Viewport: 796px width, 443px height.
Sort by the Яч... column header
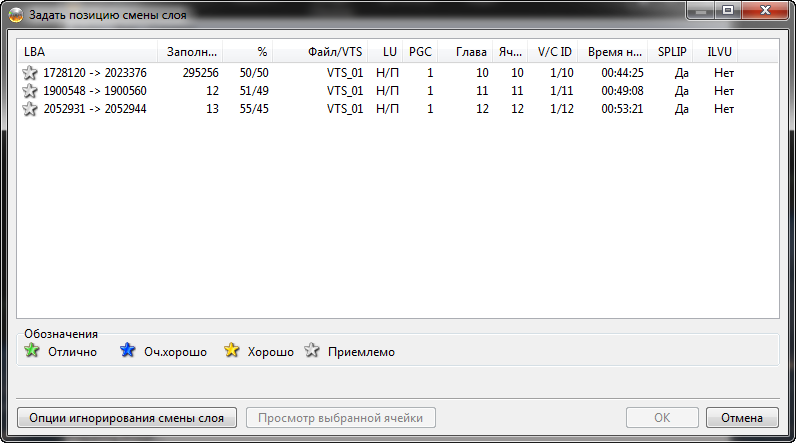(x=511, y=52)
